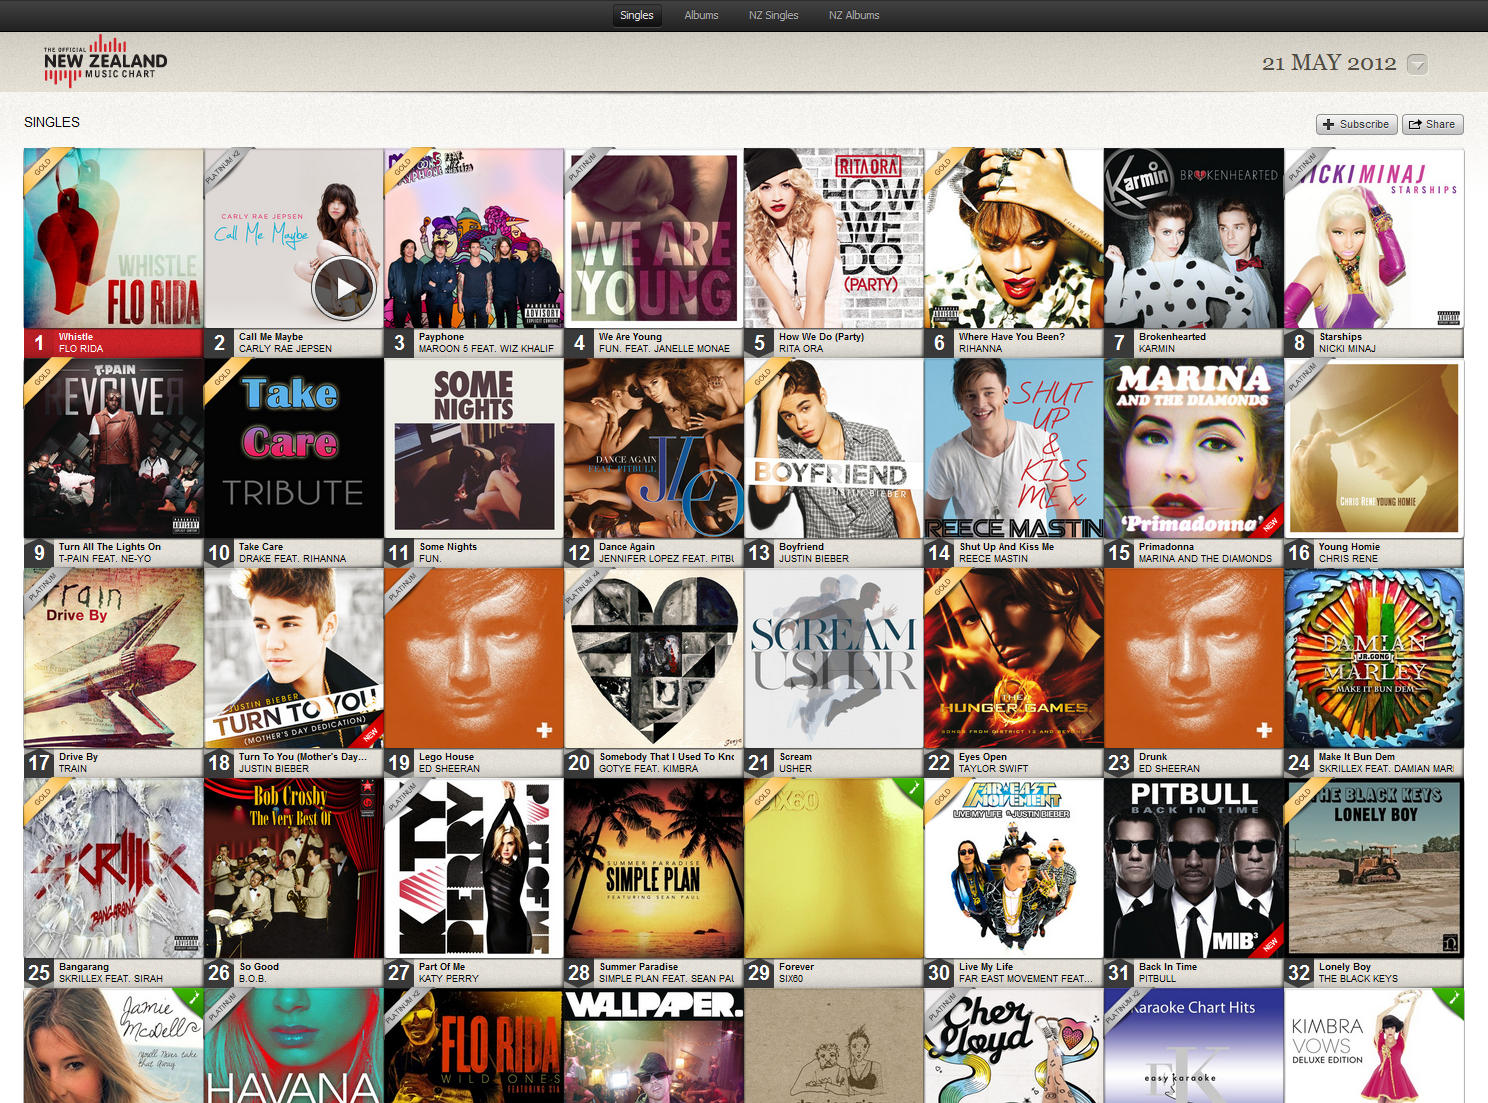Click the plus icon on Lego House cover
Image resolution: width=1488 pixels, height=1103 pixels.
[544, 730]
